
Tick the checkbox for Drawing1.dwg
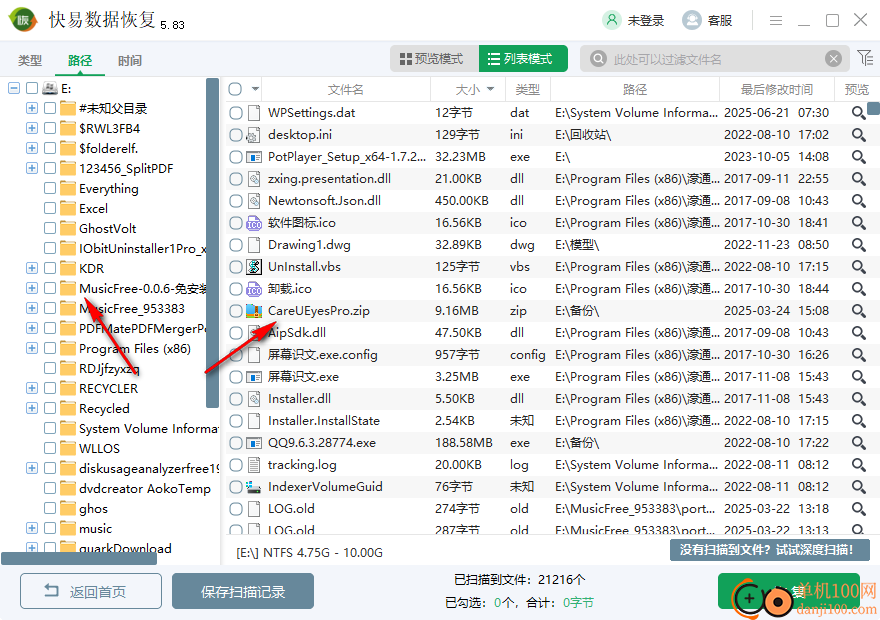pyautogui.click(x=236, y=245)
